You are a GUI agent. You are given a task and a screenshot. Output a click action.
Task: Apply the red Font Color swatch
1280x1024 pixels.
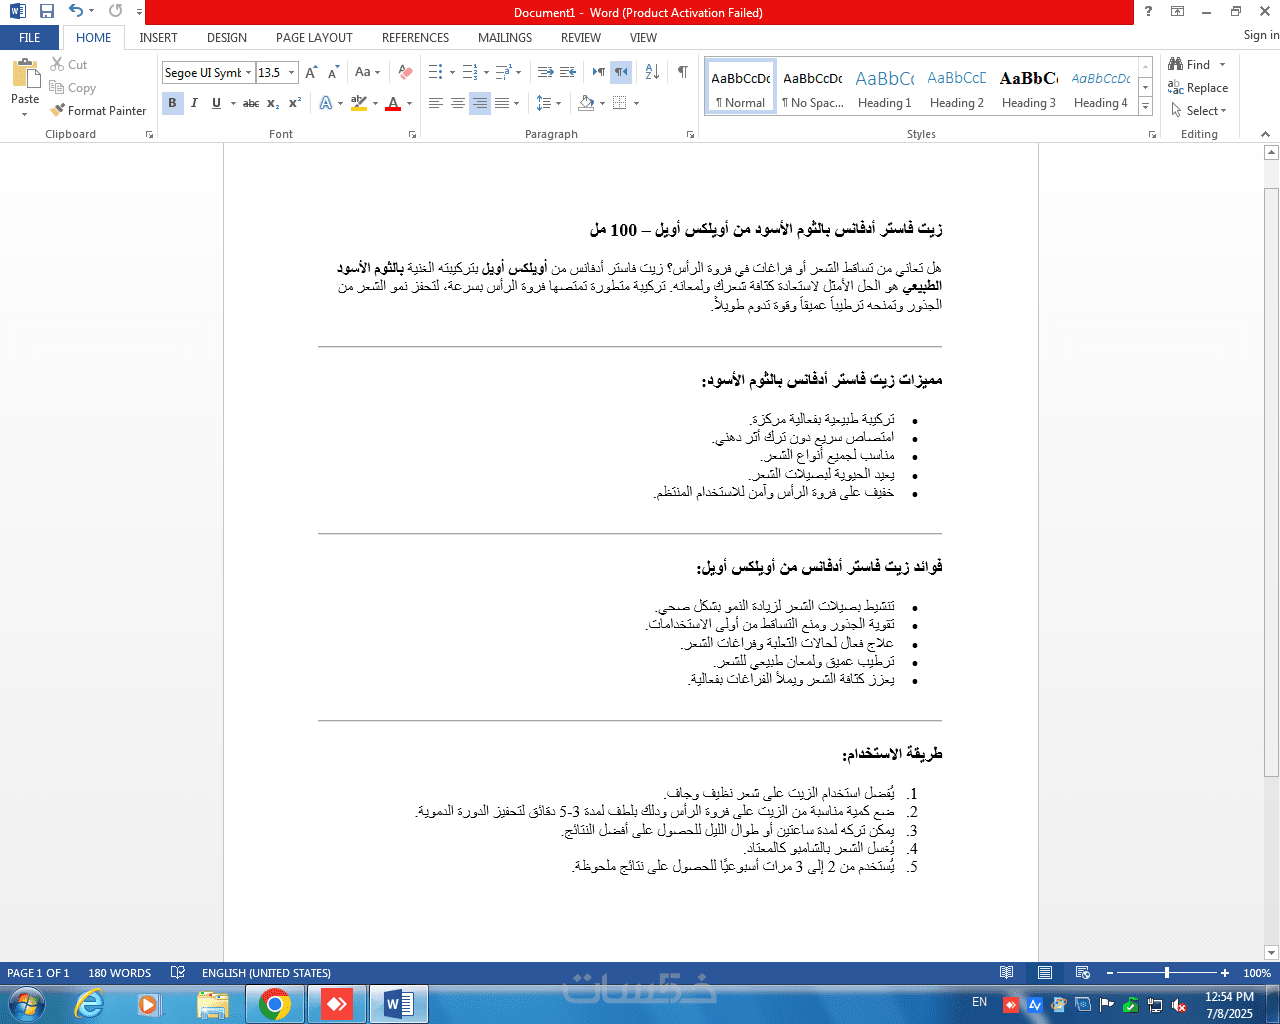(x=393, y=103)
